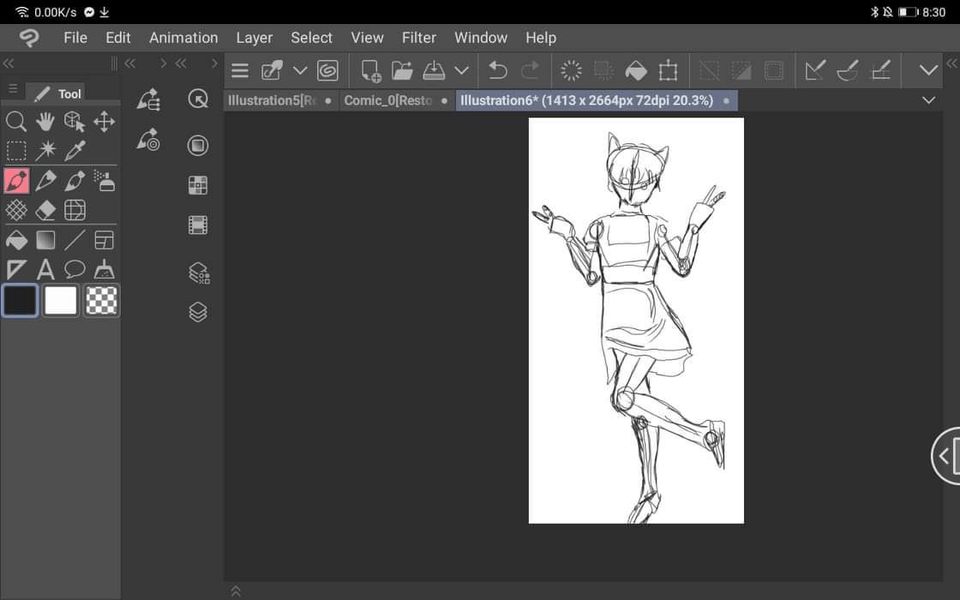
Task: Select the Zoom magnifier tool
Action: click(x=17, y=121)
